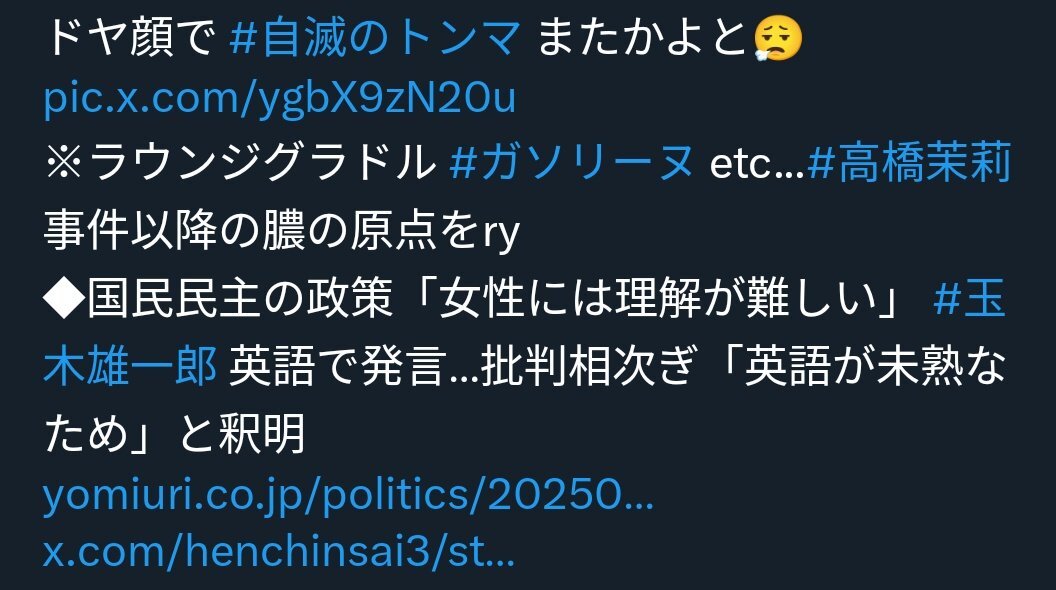This screenshot has height=590, width=1056.
Task: Click the '◆国民民主の政策' text
Action: (x=218, y=298)
